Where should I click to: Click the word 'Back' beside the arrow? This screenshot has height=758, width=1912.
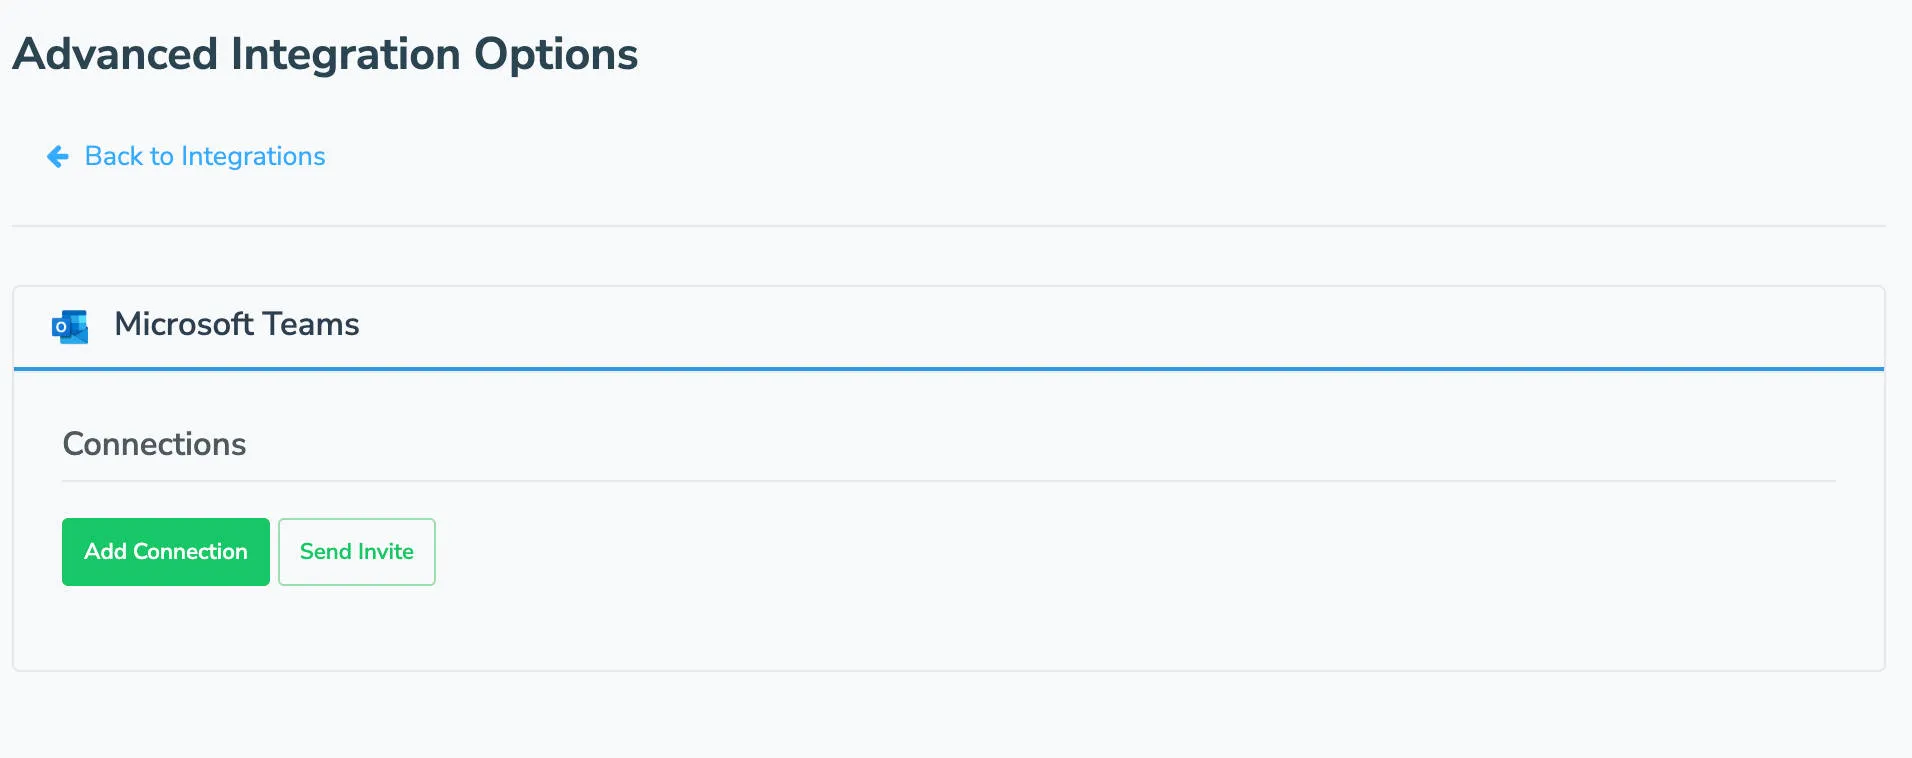pos(114,157)
